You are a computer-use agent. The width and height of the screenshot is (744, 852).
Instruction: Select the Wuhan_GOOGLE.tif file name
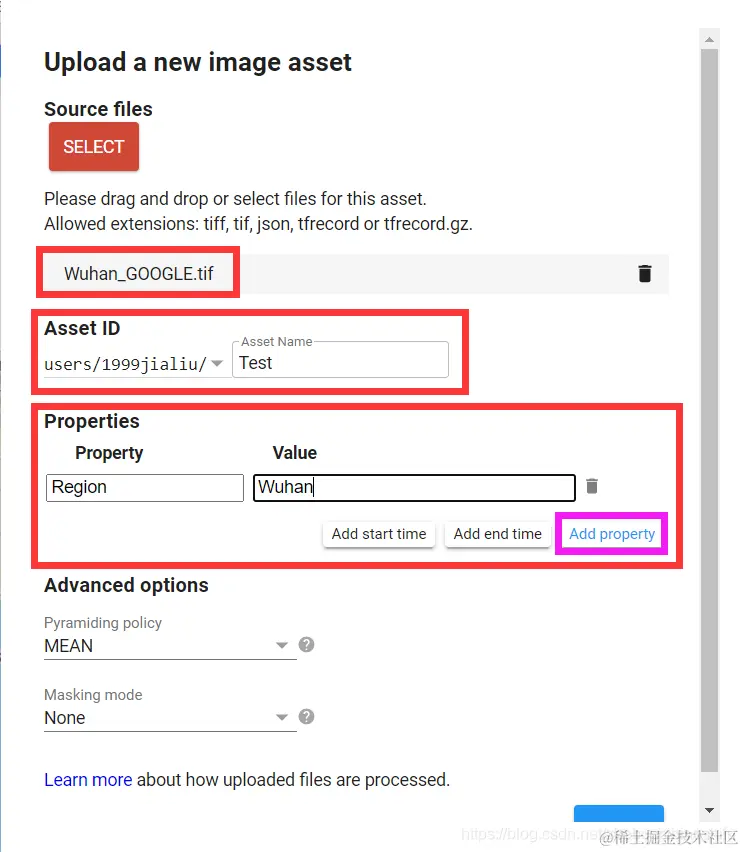click(139, 273)
